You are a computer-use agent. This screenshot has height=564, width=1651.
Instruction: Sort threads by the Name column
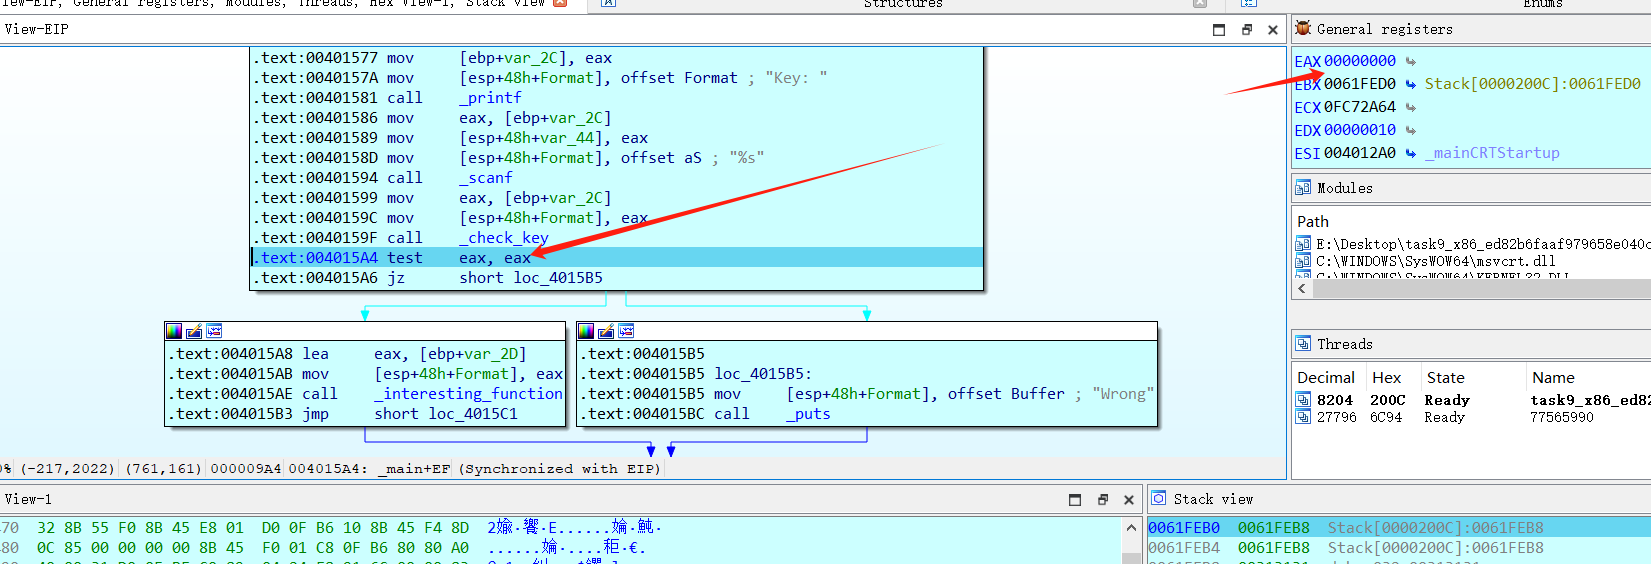pyautogui.click(x=1553, y=378)
